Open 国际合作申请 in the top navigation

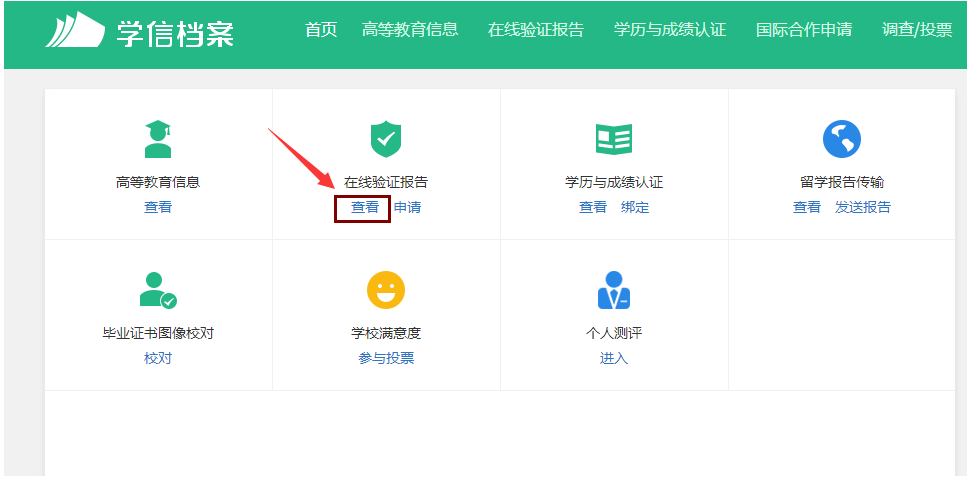coord(804,30)
